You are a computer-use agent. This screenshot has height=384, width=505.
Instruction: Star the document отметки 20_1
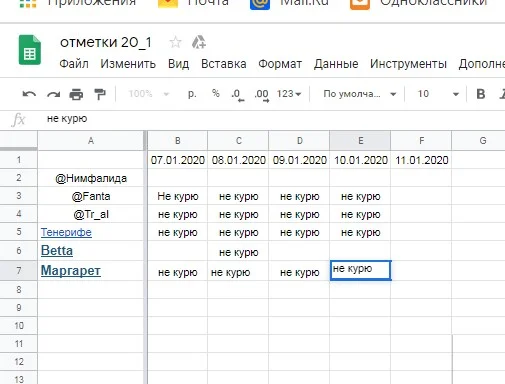pyautogui.click(x=175, y=42)
